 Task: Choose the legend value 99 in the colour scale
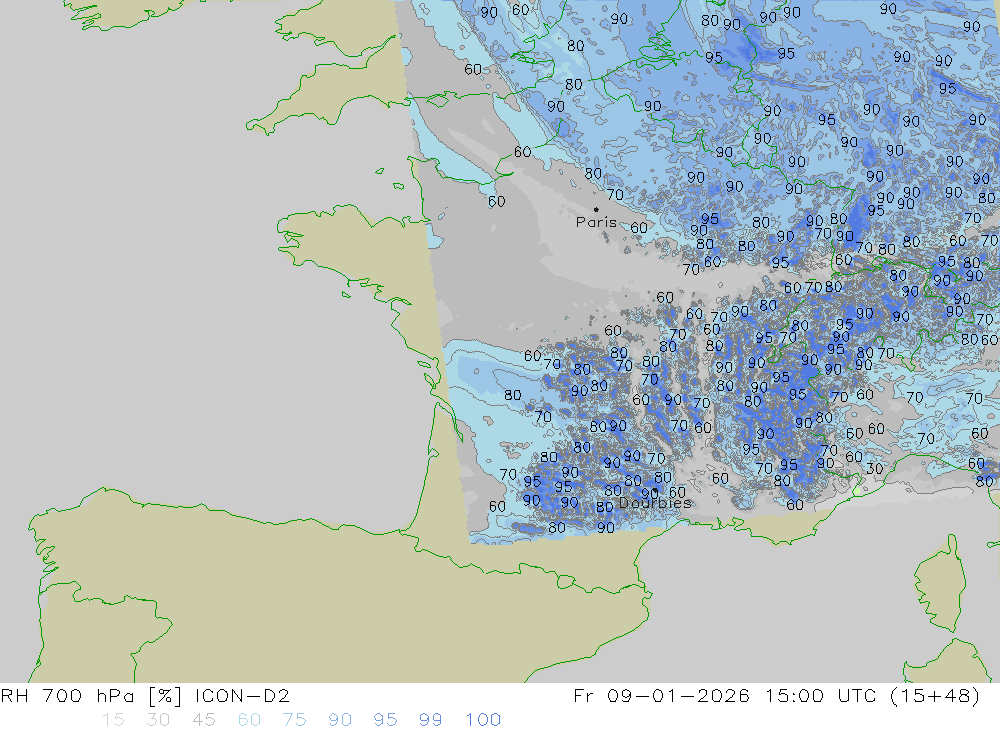pos(430,720)
